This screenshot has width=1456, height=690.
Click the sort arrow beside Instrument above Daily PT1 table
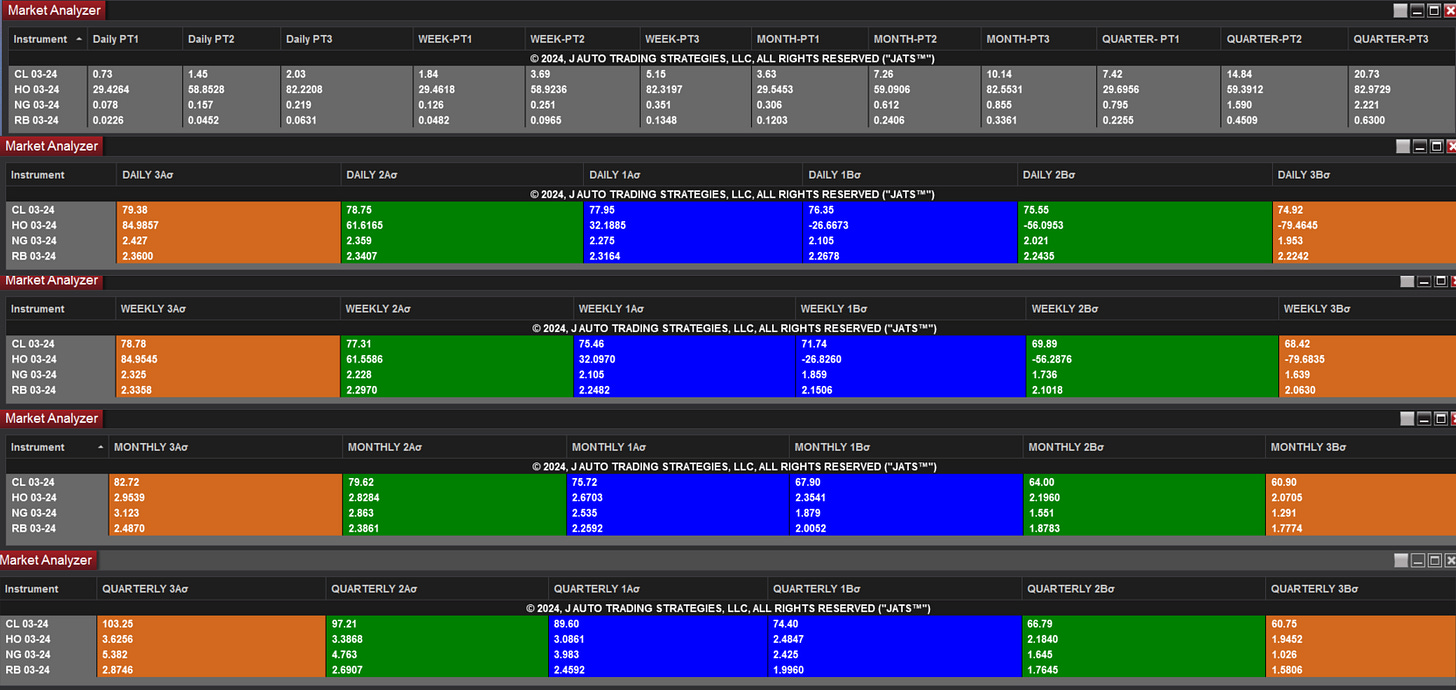79,39
